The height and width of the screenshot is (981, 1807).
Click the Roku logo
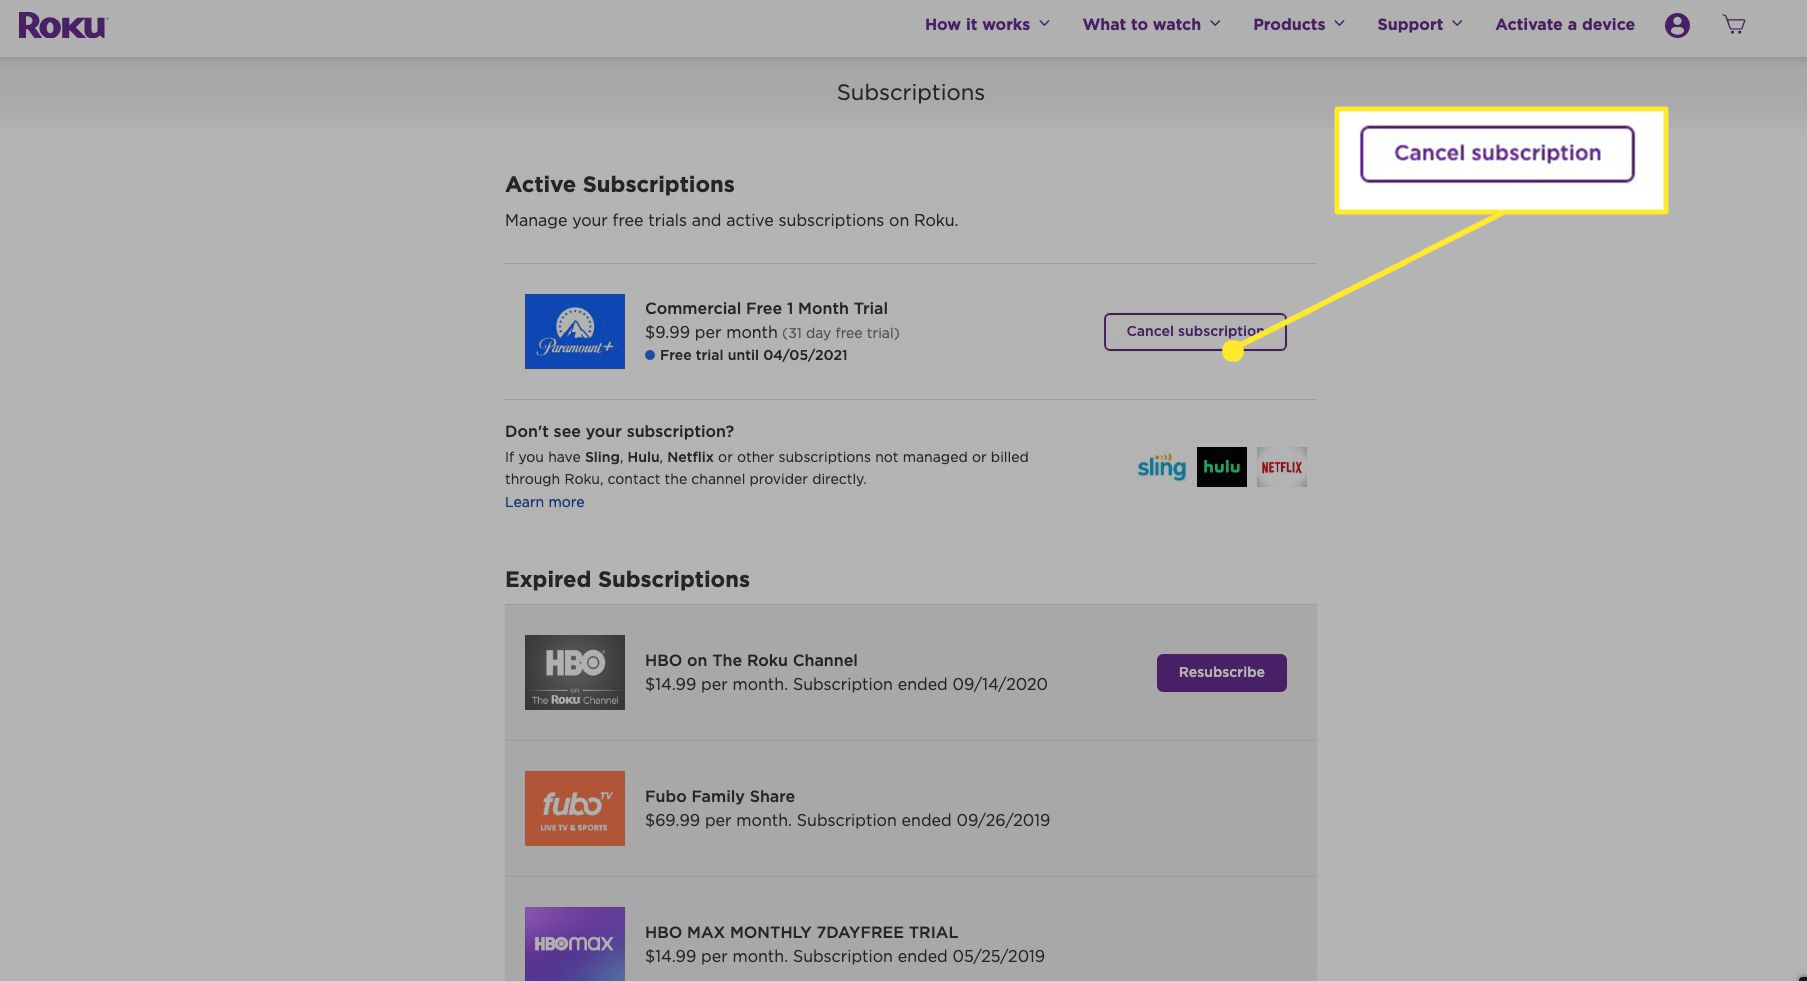coord(62,25)
